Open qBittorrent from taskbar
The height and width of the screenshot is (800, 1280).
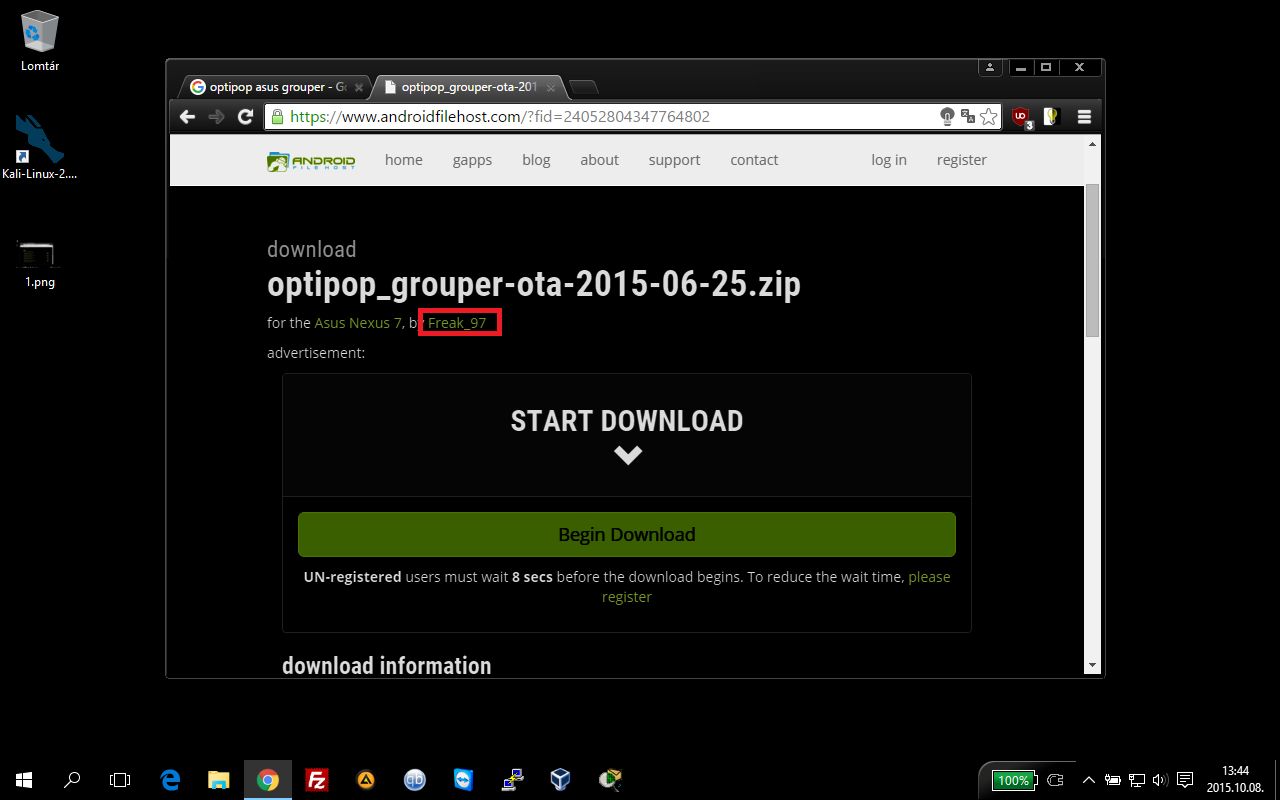tap(414, 780)
